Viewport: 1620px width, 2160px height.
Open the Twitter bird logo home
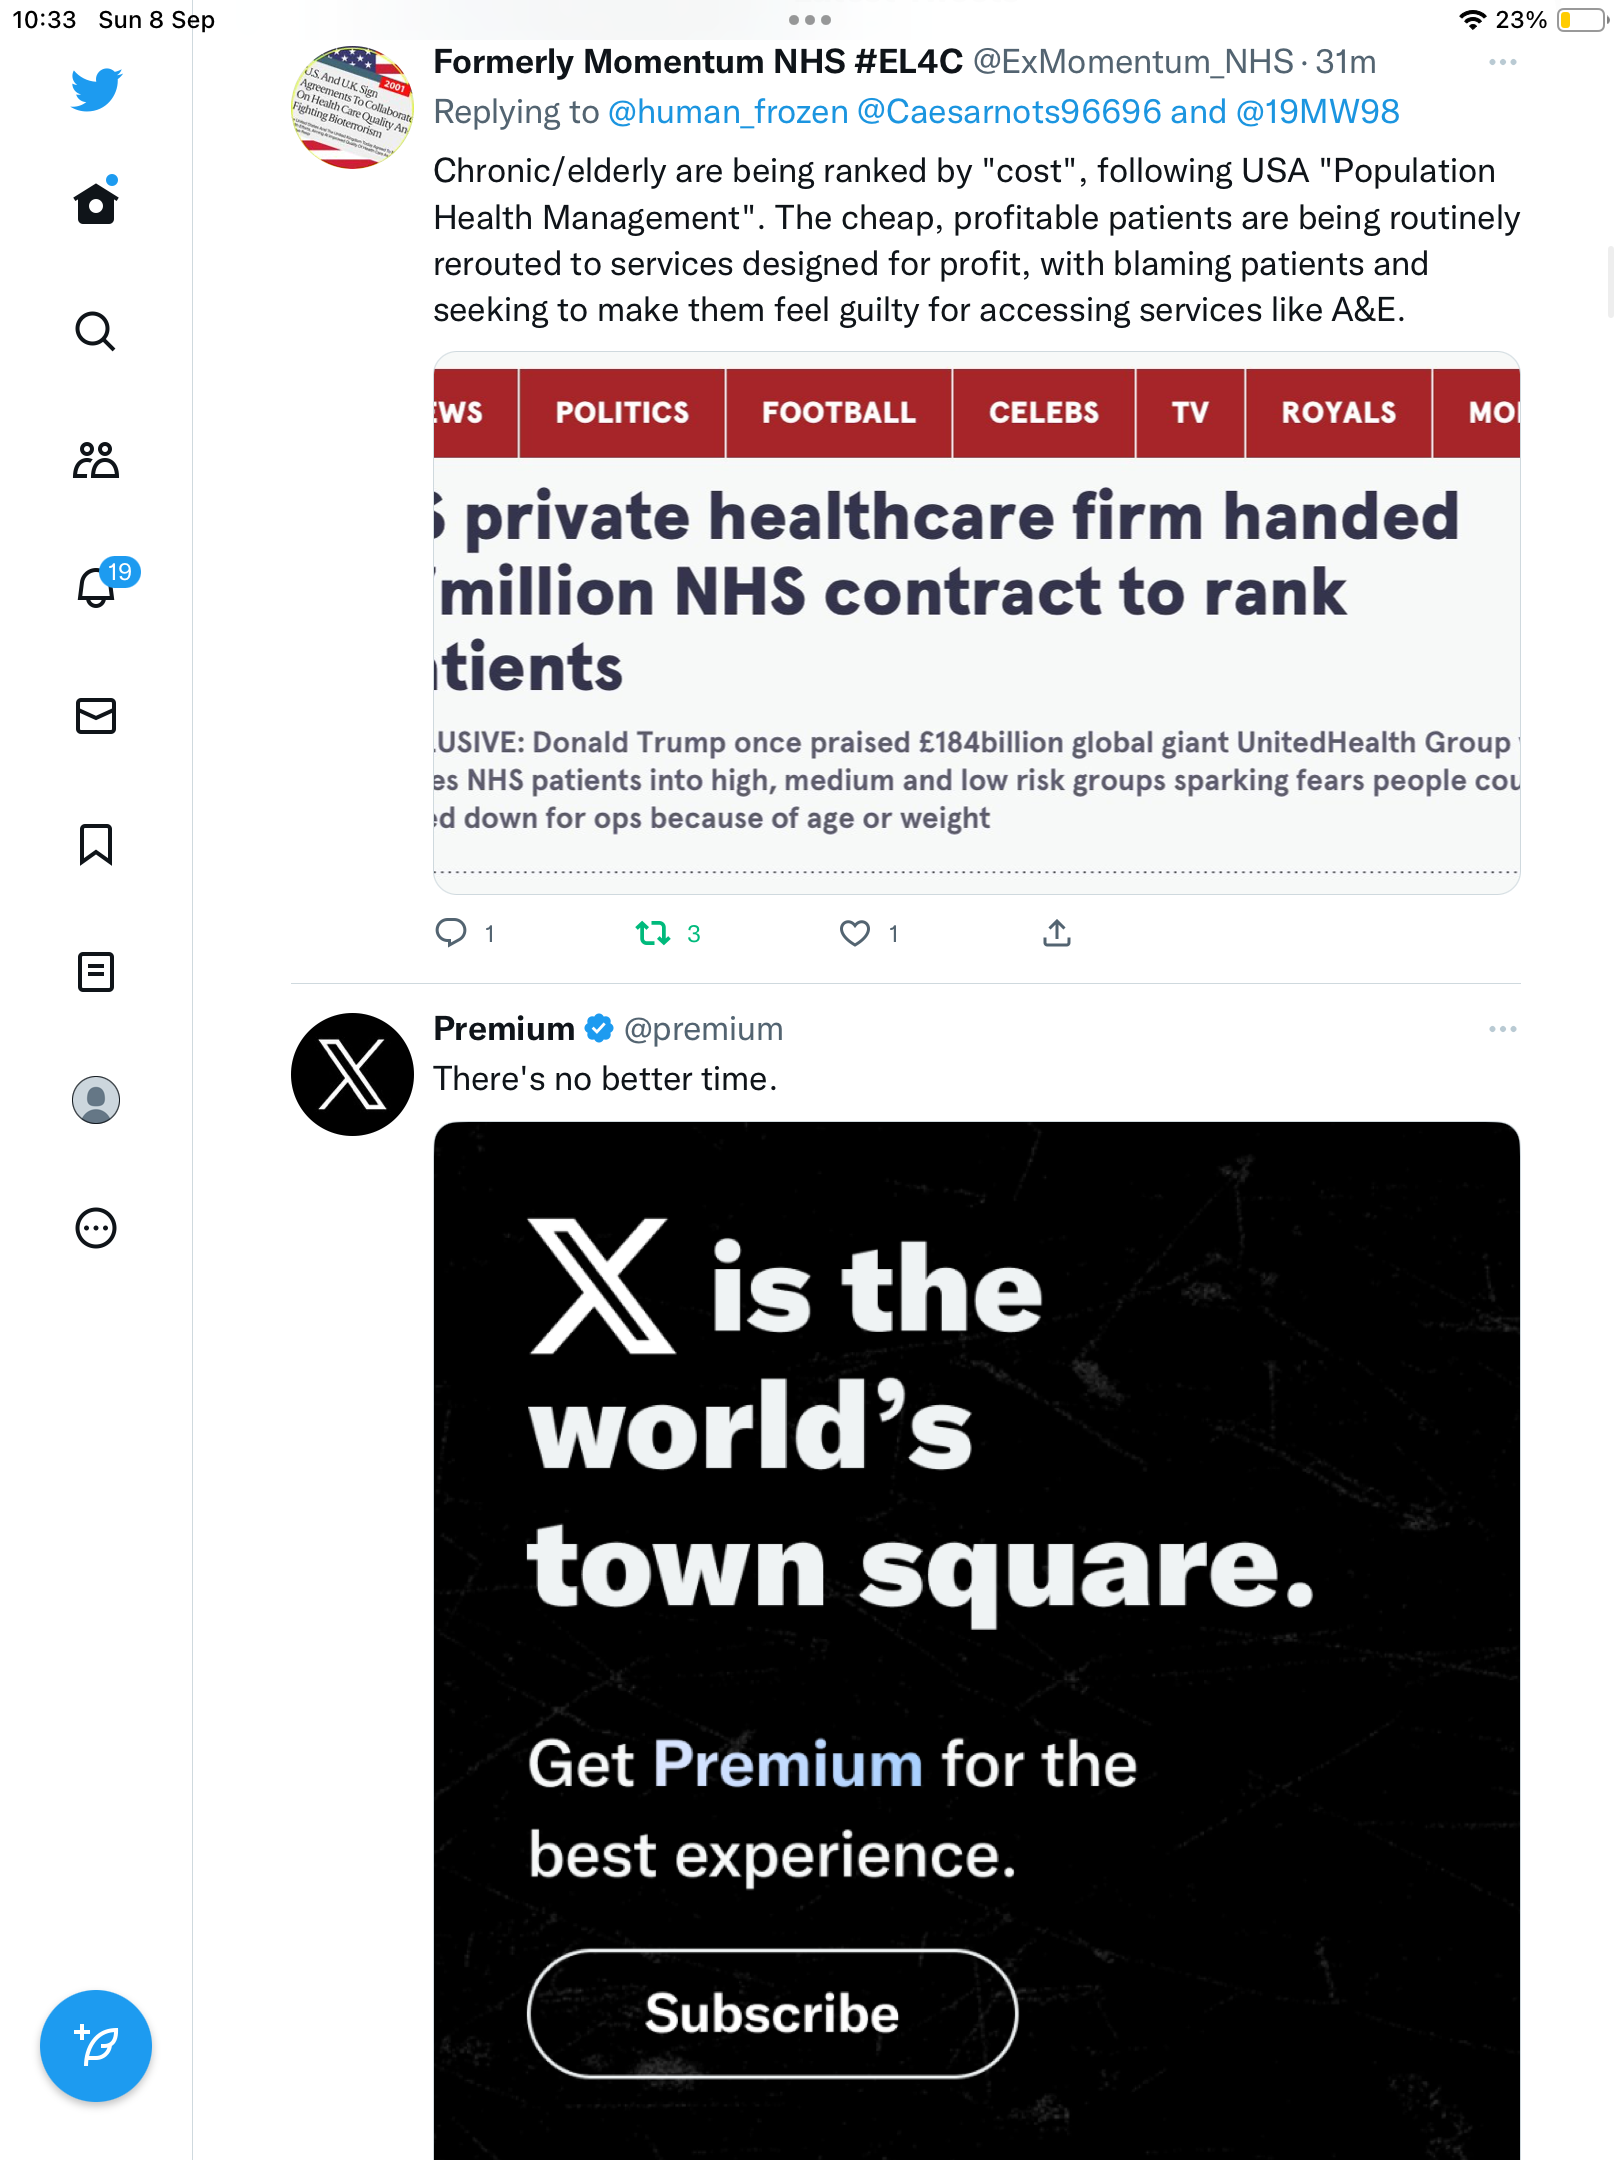96,89
